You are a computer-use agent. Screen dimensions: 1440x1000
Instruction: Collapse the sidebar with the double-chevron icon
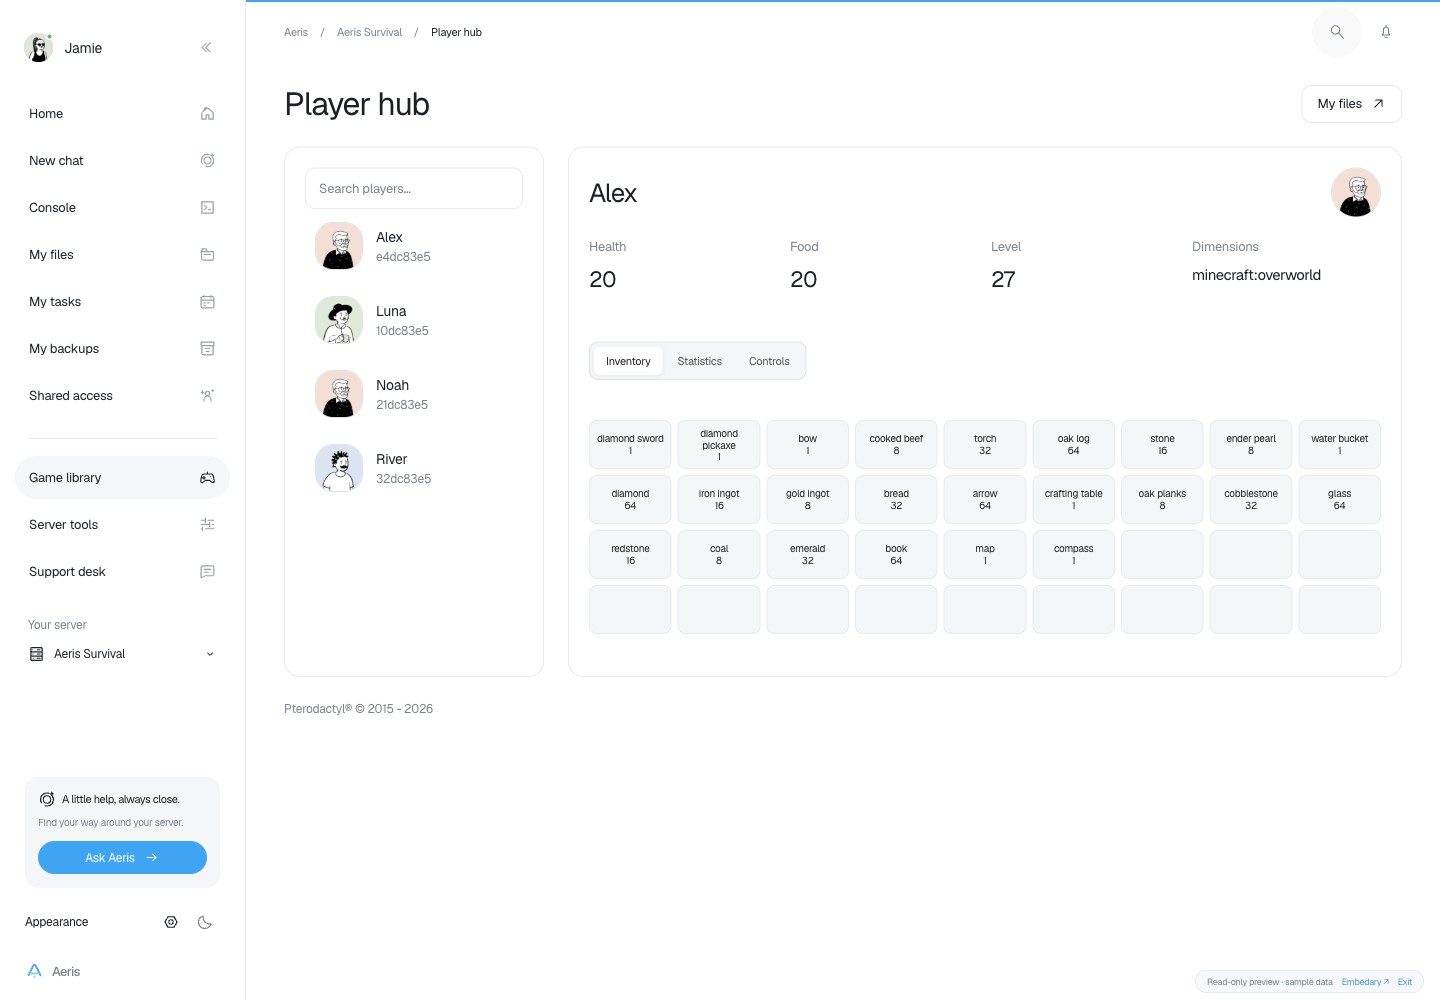[x=206, y=47]
